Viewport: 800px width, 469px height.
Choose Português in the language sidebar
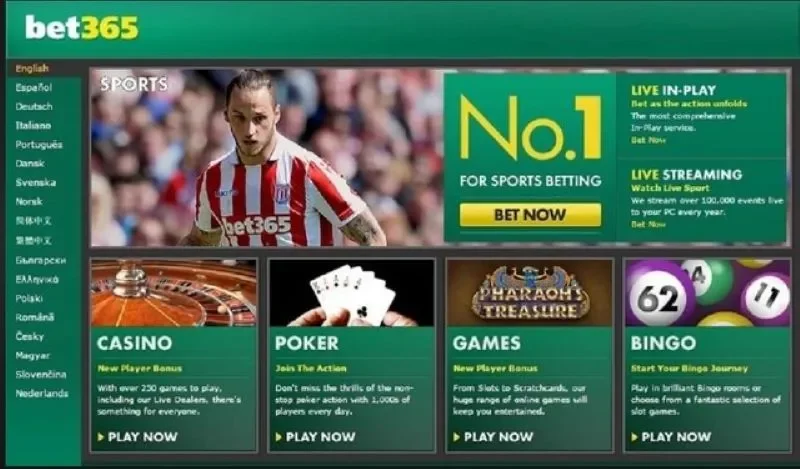click(x=39, y=144)
